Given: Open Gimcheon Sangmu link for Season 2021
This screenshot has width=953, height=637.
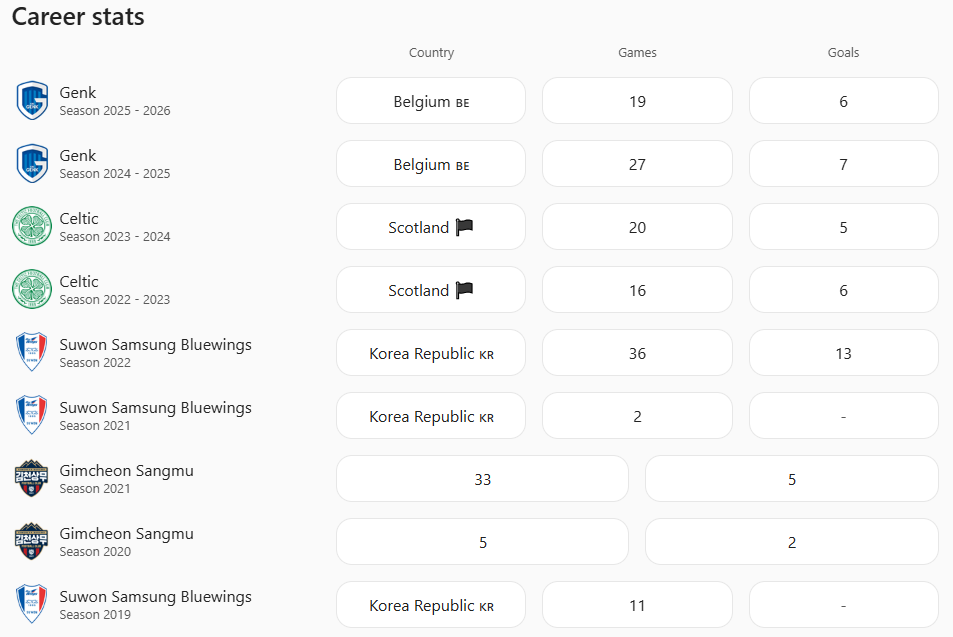Looking at the screenshot, I should (x=126, y=471).
